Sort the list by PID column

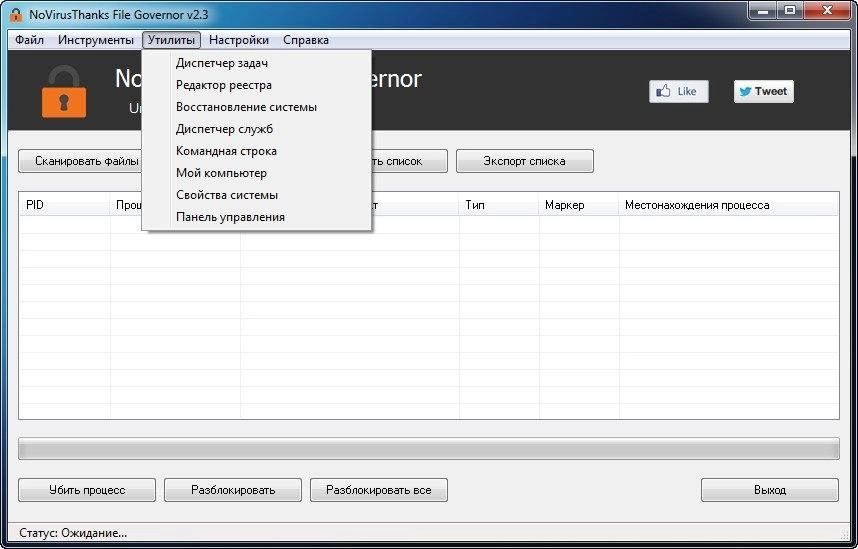[65, 205]
